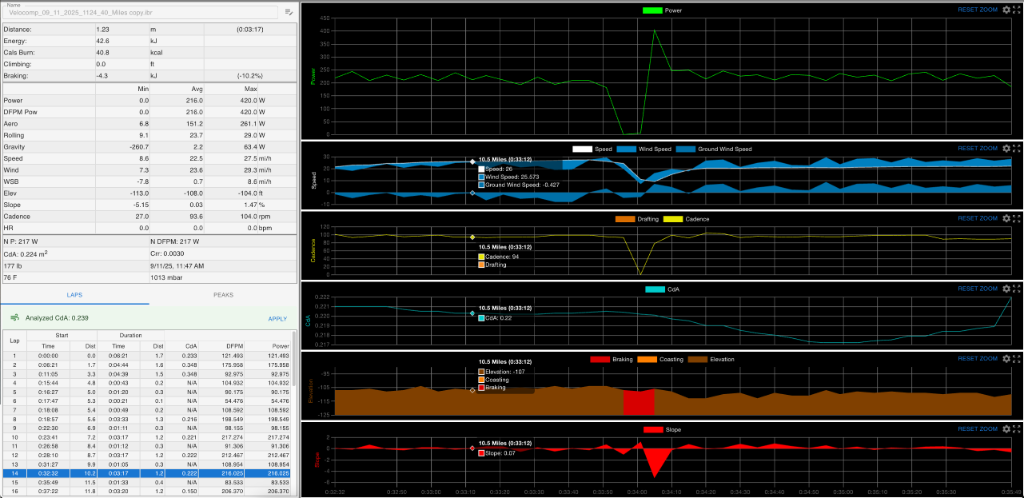Reset zoom on the Slope chart
The height and width of the screenshot is (498, 1024).
(x=978, y=429)
